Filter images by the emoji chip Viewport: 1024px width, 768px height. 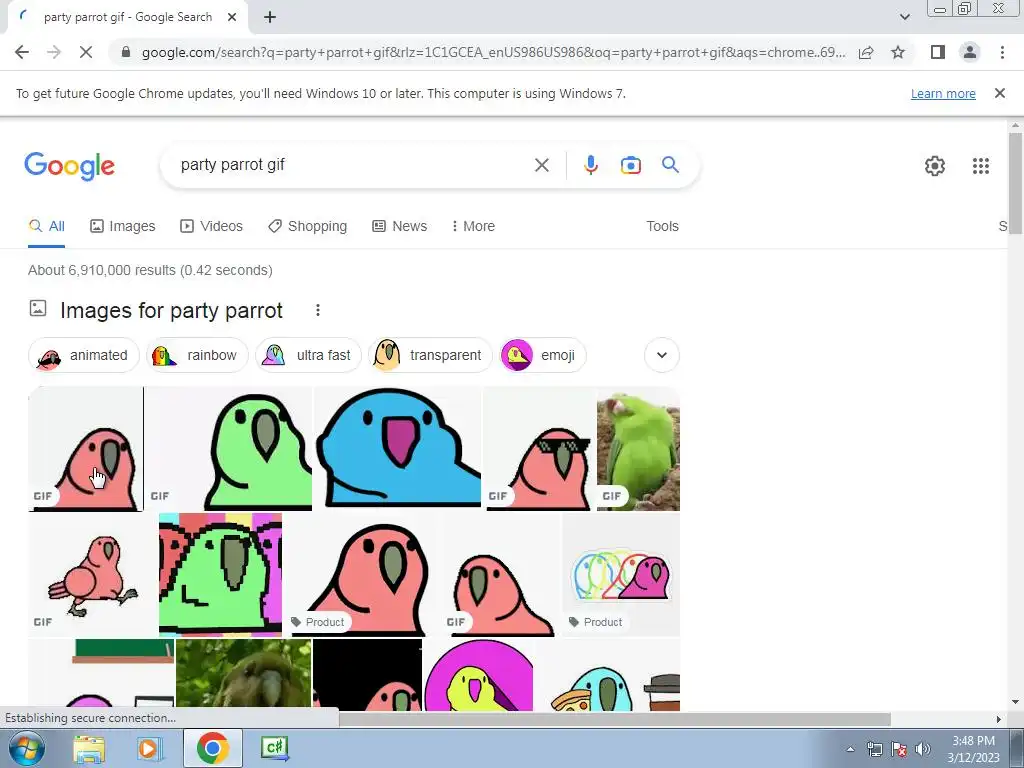pyautogui.click(x=542, y=355)
